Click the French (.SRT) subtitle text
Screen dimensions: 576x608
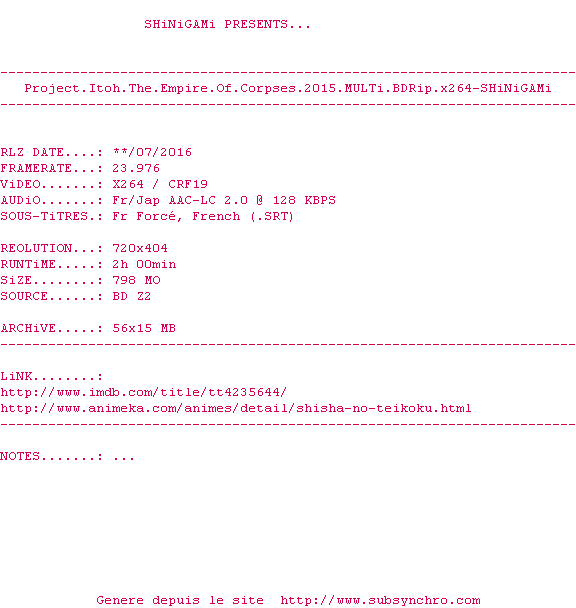point(243,216)
